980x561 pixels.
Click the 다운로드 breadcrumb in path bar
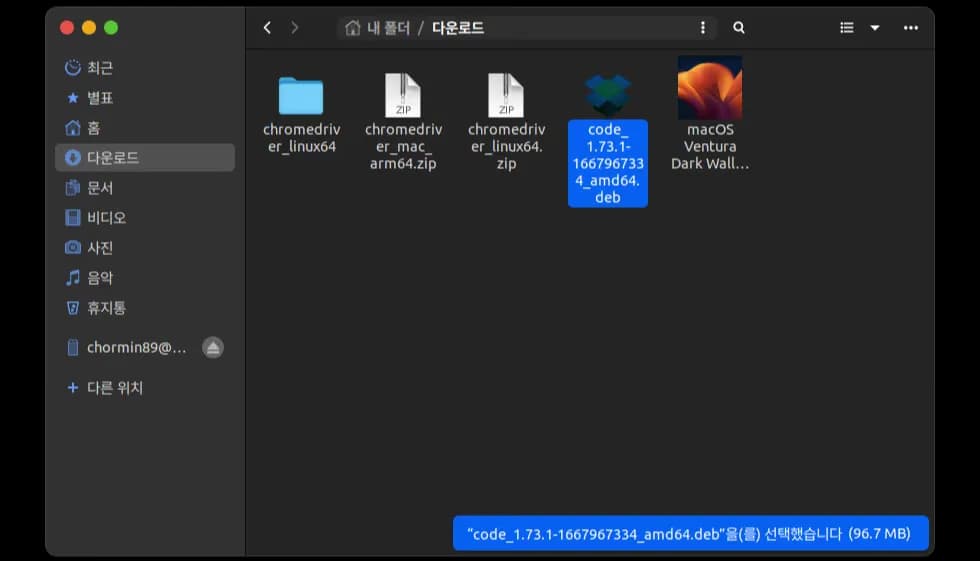point(457,28)
